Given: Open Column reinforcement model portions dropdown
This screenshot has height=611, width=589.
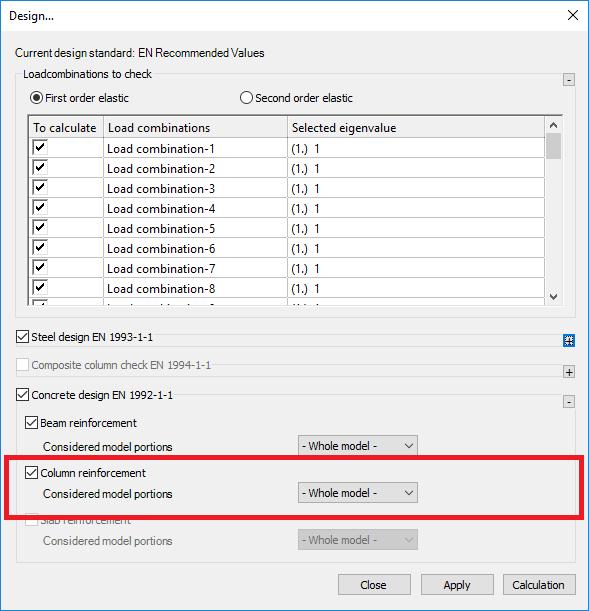Looking at the screenshot, I should point(358,493).
